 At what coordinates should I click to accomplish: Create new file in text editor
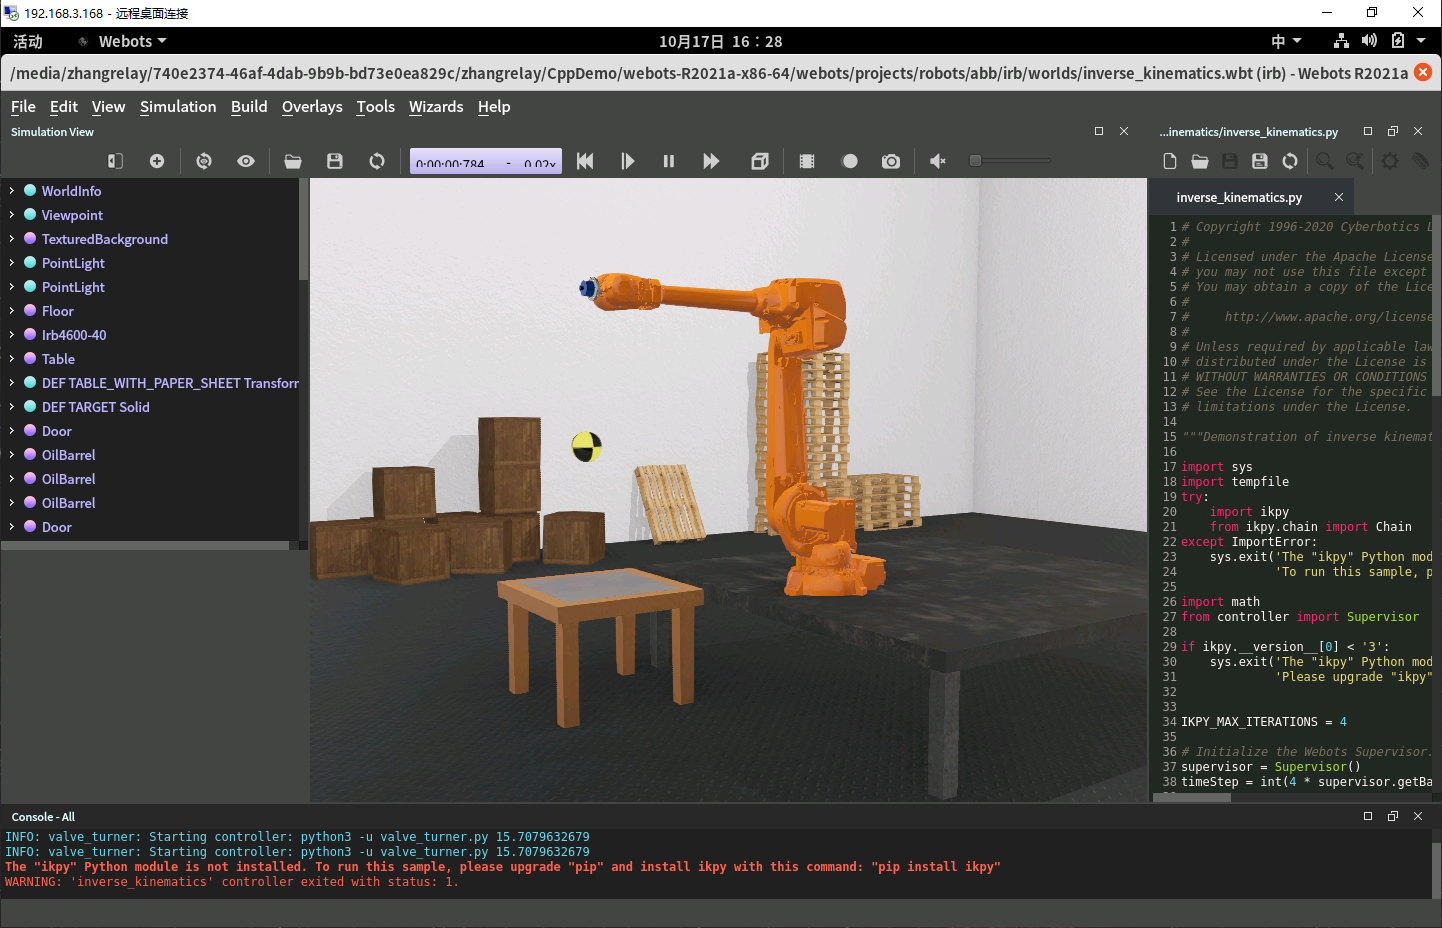click(1170, 161)
